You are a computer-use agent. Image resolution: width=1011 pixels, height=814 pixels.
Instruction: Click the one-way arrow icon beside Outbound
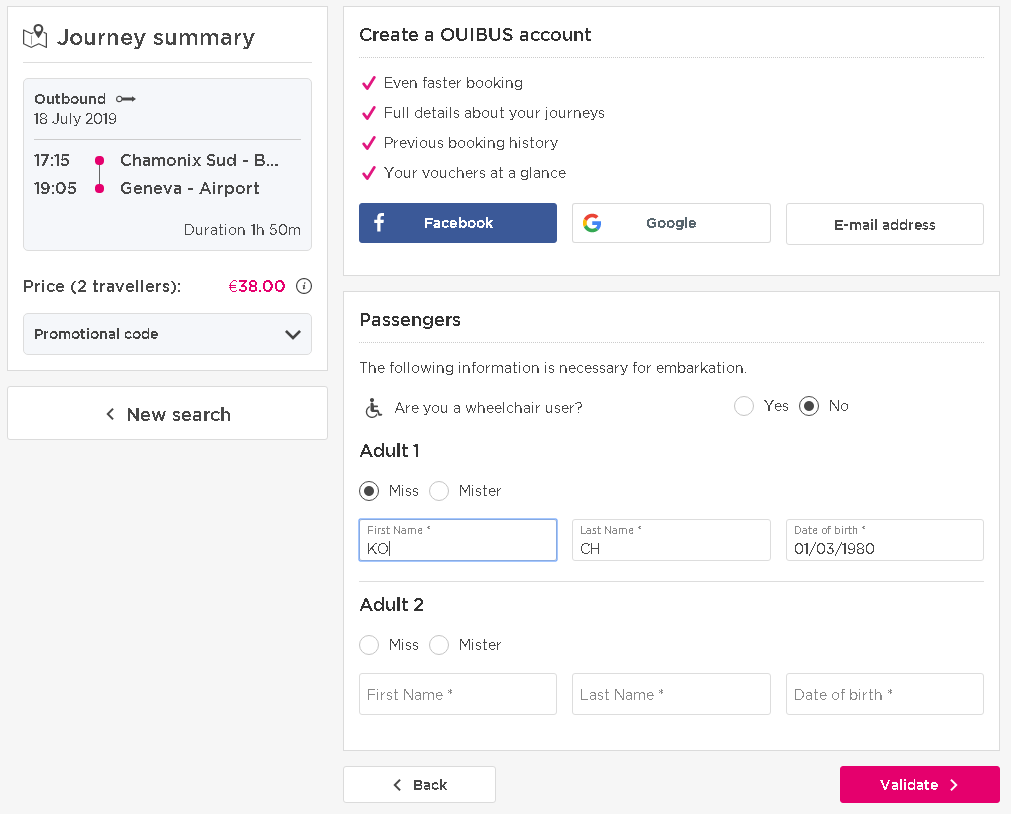(126, 99)
